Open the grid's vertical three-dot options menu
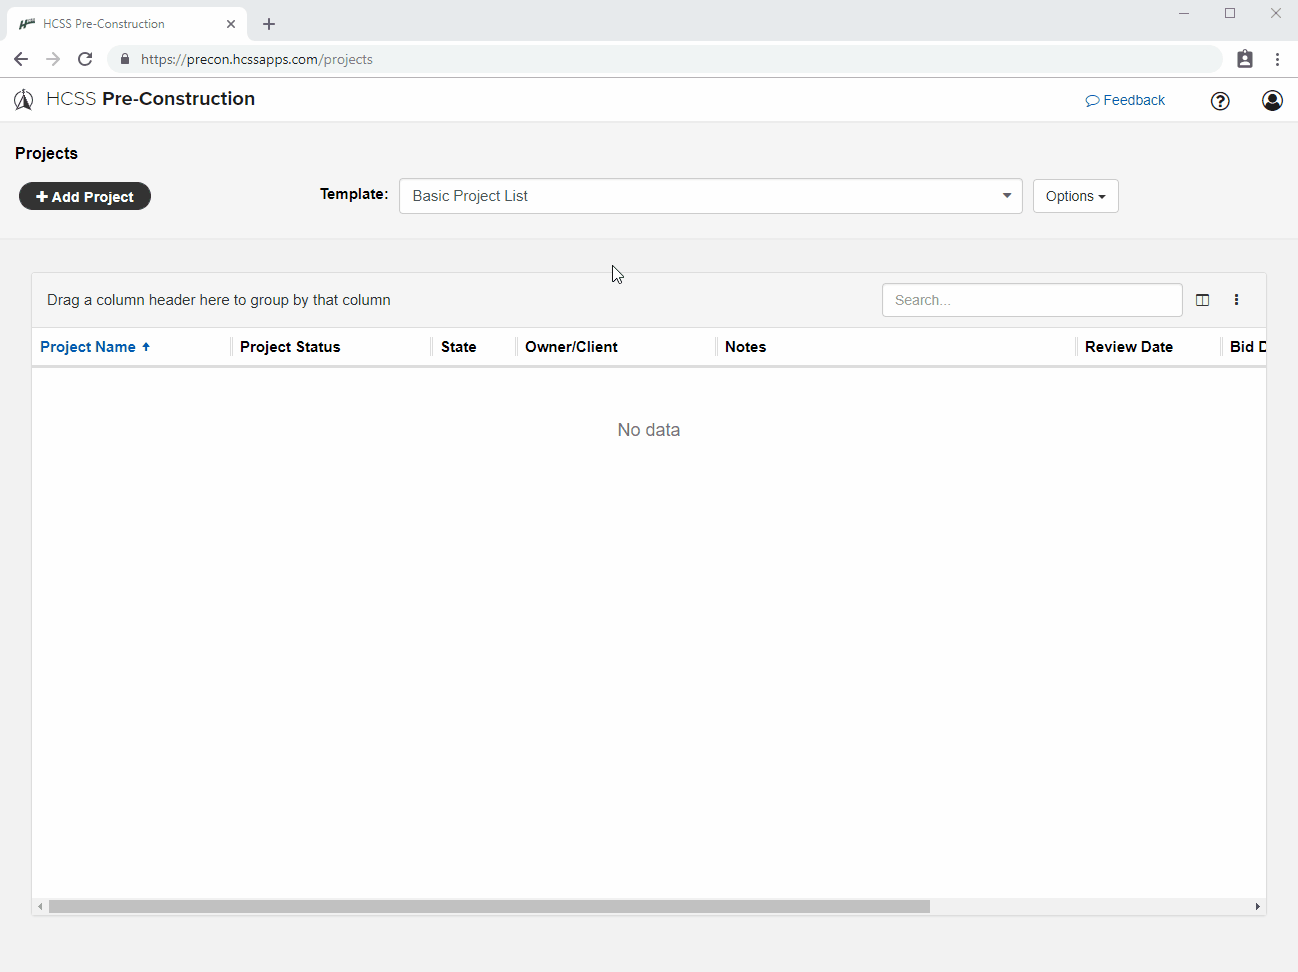The image size is (1298, 972). pos(1237,299)
